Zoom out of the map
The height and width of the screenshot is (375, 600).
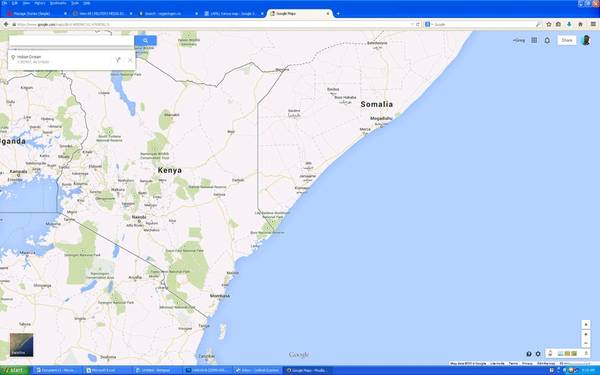tap(586, 343)
